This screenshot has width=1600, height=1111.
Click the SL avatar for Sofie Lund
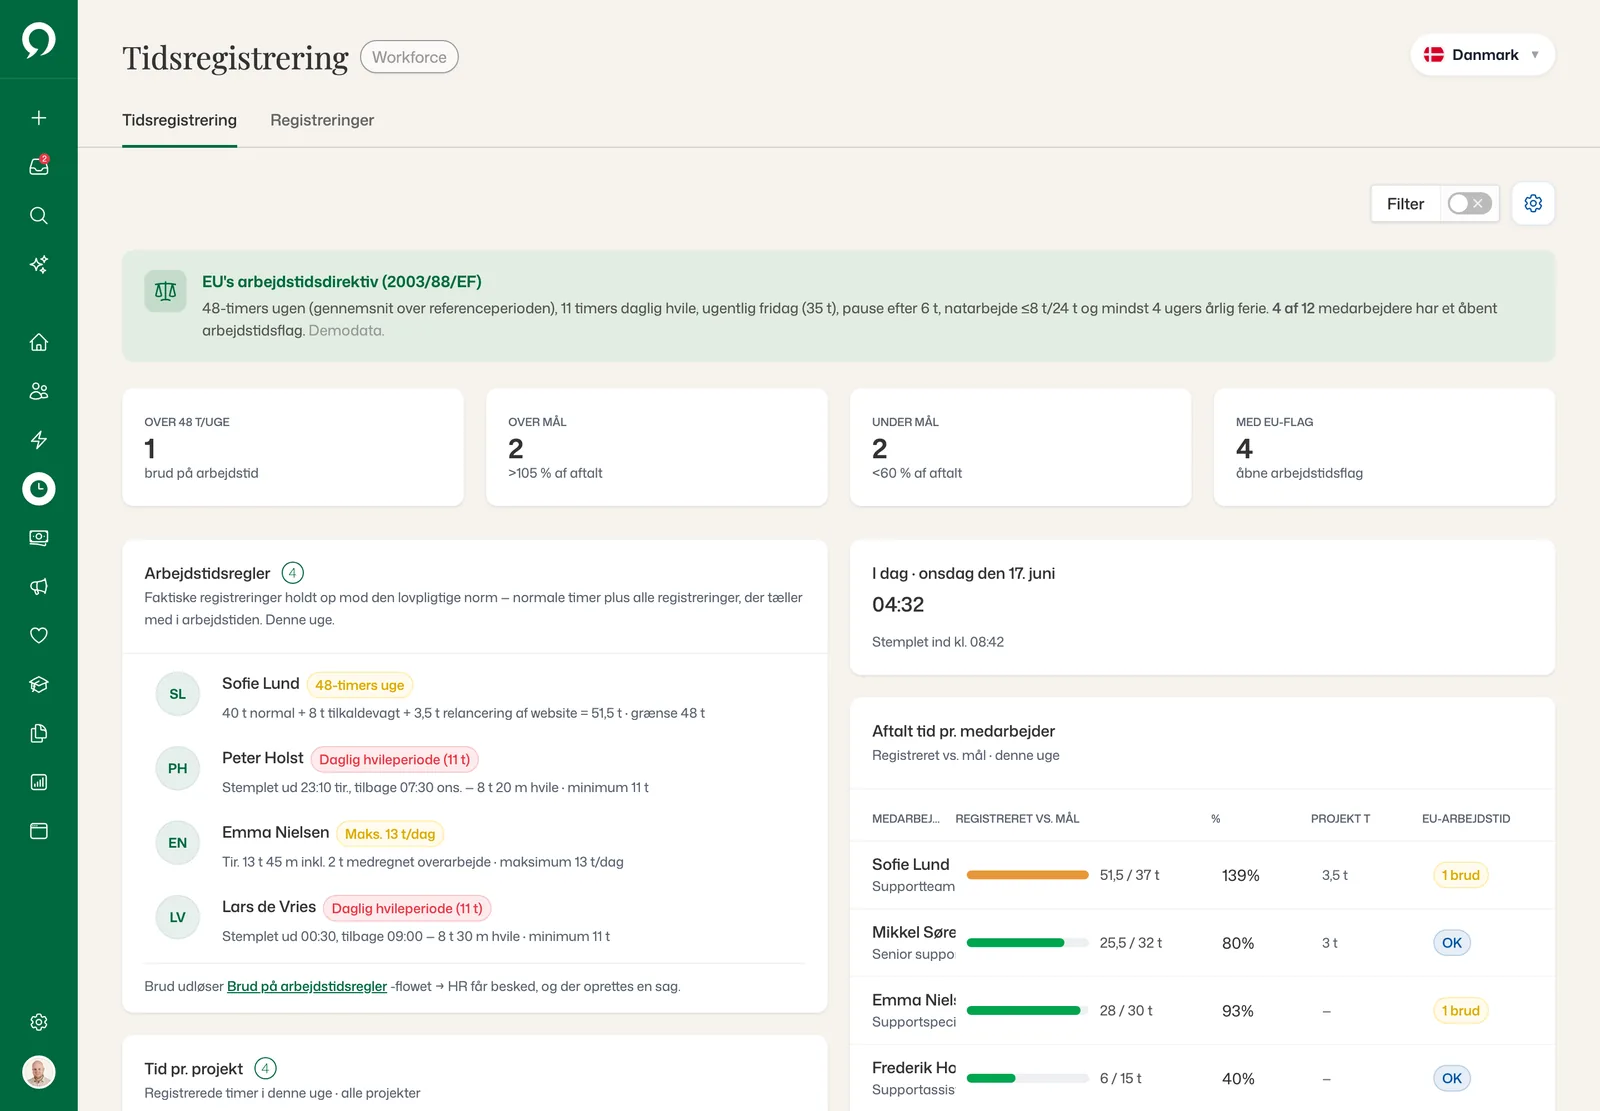pos(177,694)
